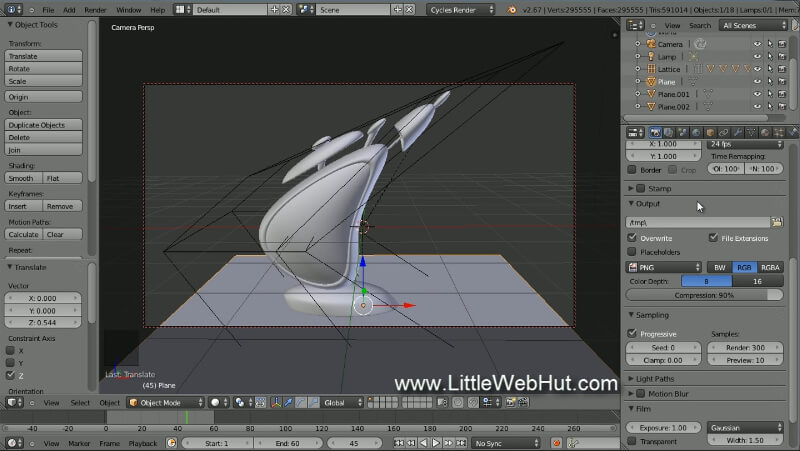Click the timeline record keyframe button
800x451 pixels.
557,443
